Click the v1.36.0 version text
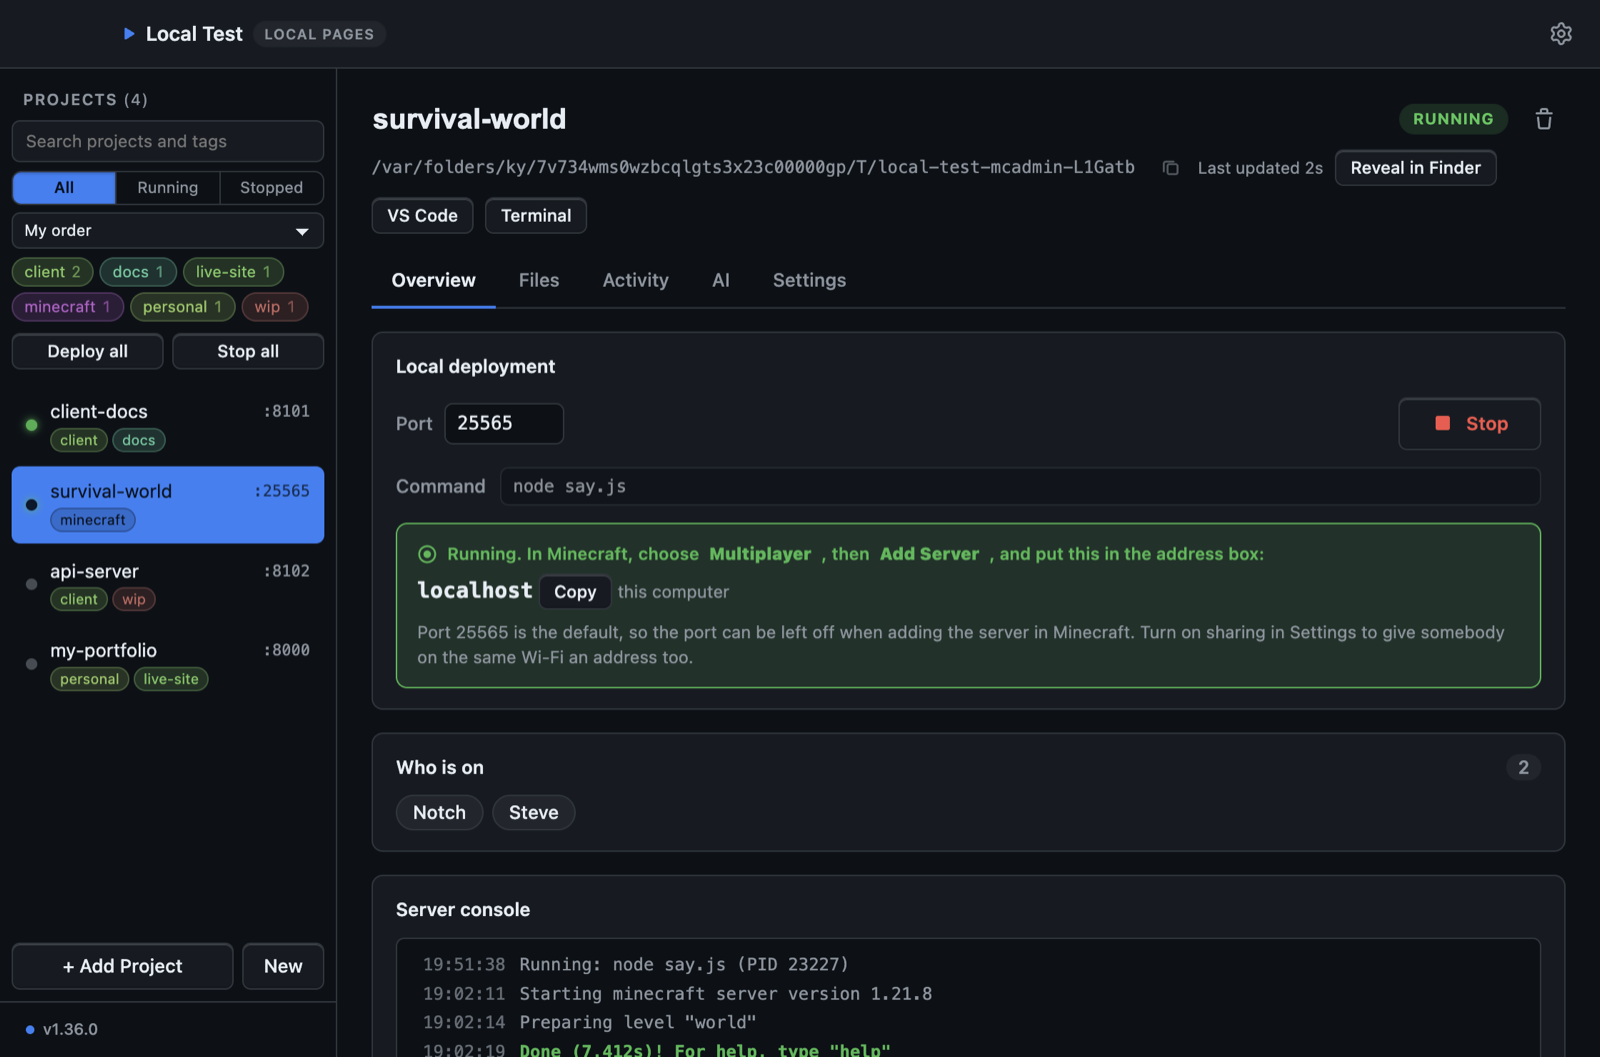 70,1029
